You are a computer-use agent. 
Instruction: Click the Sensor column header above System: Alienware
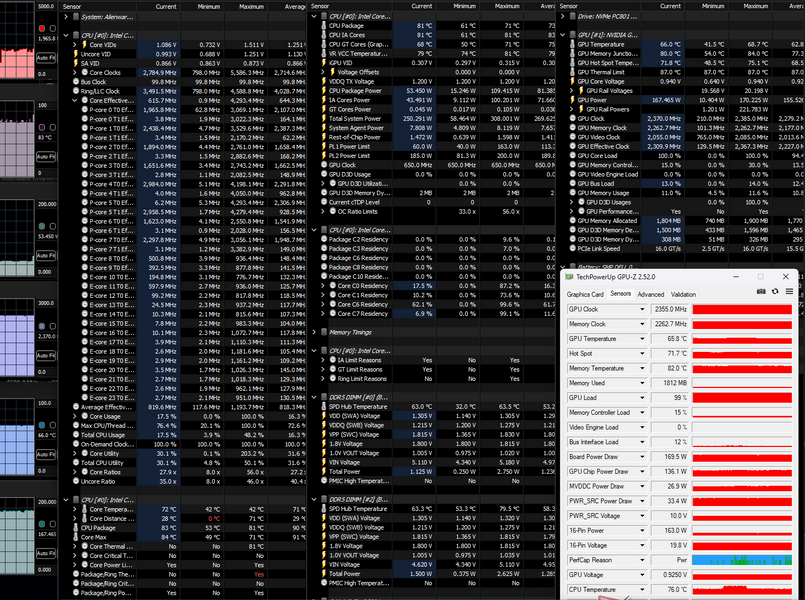coord(98,6)
